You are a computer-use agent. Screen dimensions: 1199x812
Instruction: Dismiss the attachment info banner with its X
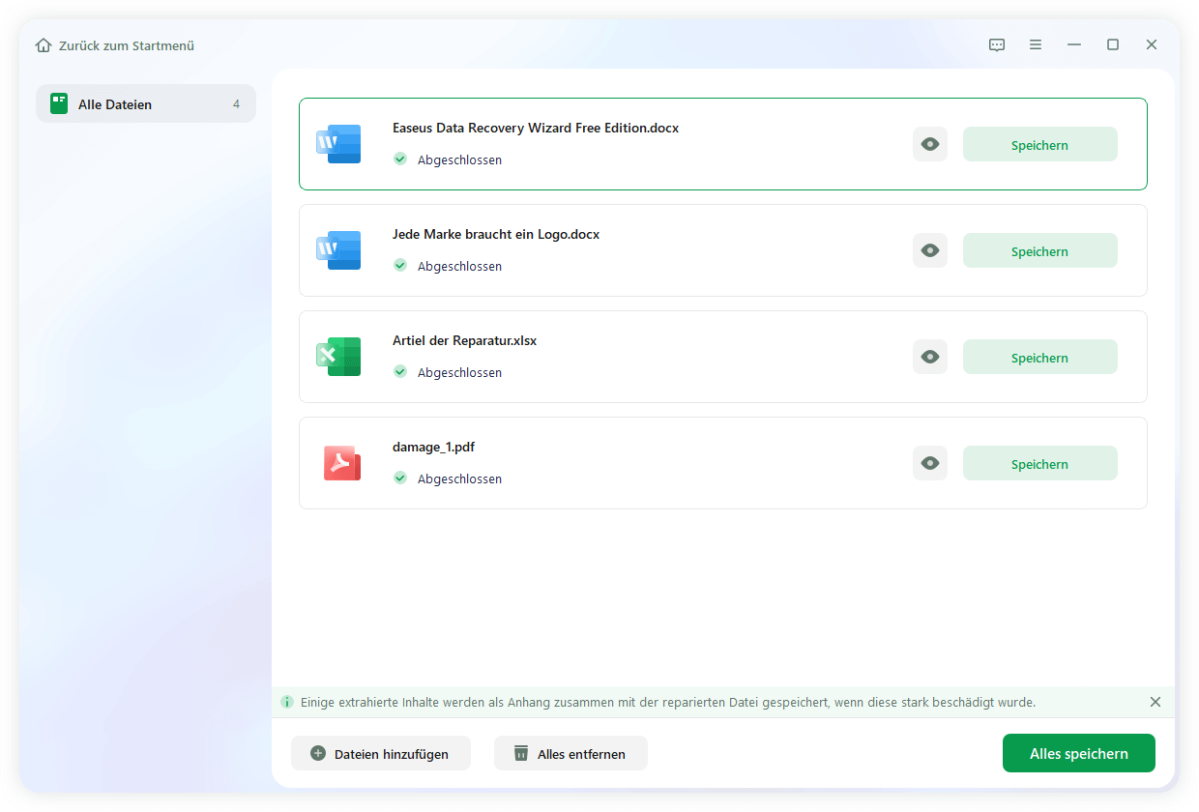(x=1155, y=701)
